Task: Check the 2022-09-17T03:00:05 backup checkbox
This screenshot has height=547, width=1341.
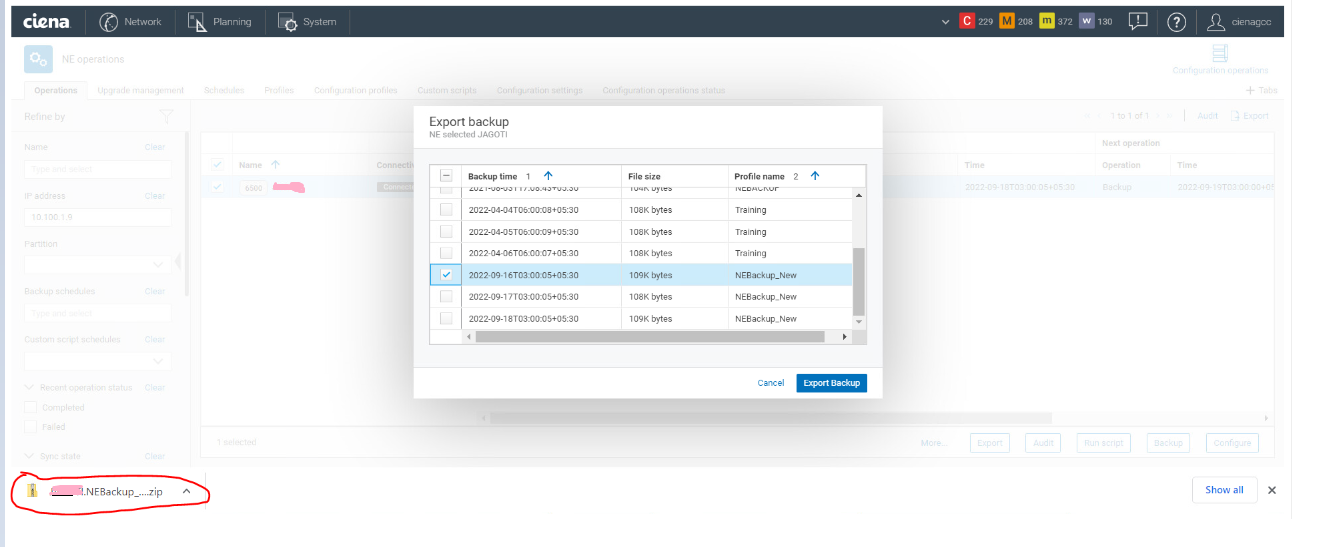Action: (x=446, y=297)
